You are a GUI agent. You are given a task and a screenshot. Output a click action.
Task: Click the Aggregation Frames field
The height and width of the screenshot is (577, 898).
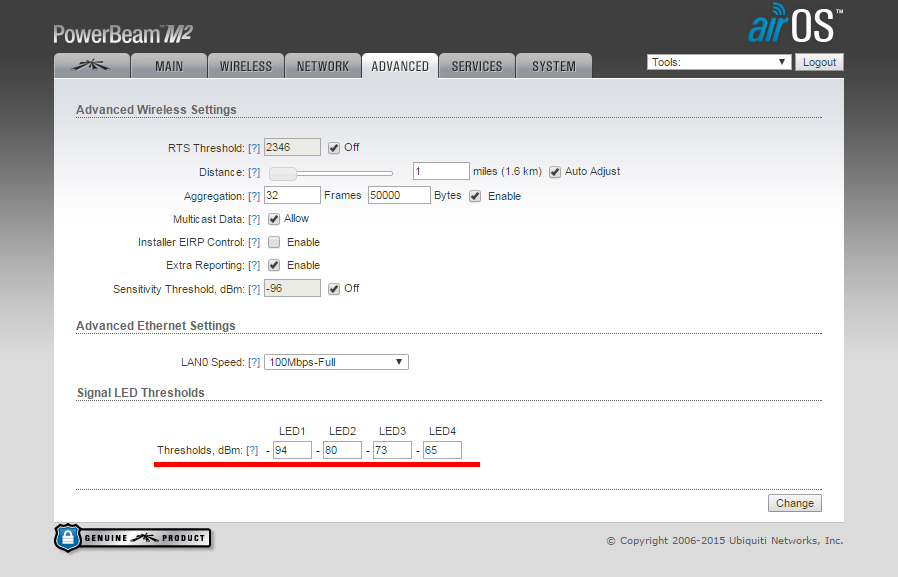tap(292, 195)
